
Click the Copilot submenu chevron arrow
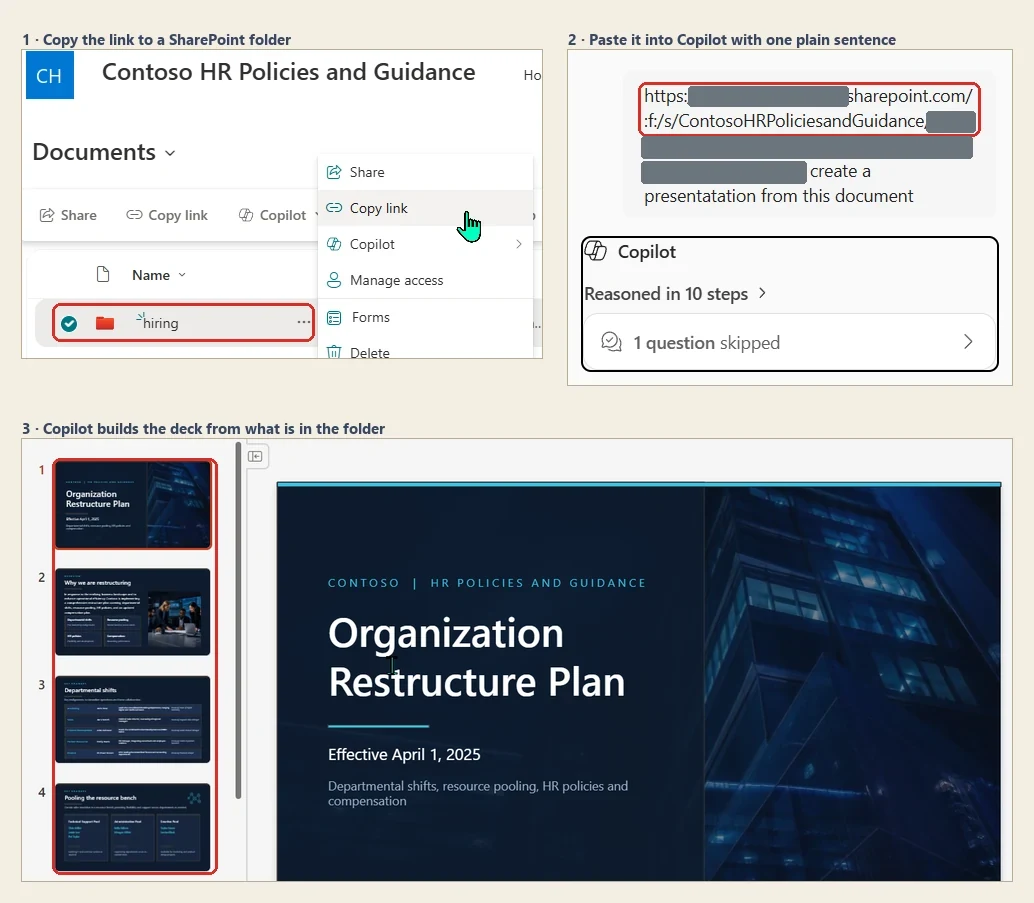coord(519,244)
